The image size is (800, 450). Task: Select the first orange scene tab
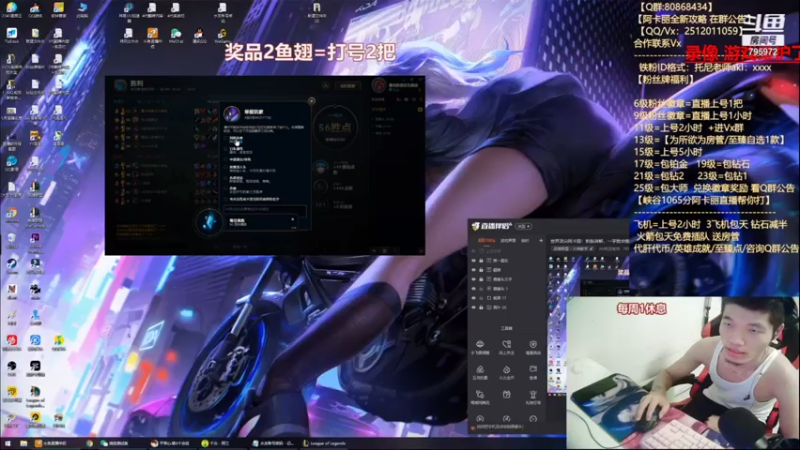click(x=486, y=240)
